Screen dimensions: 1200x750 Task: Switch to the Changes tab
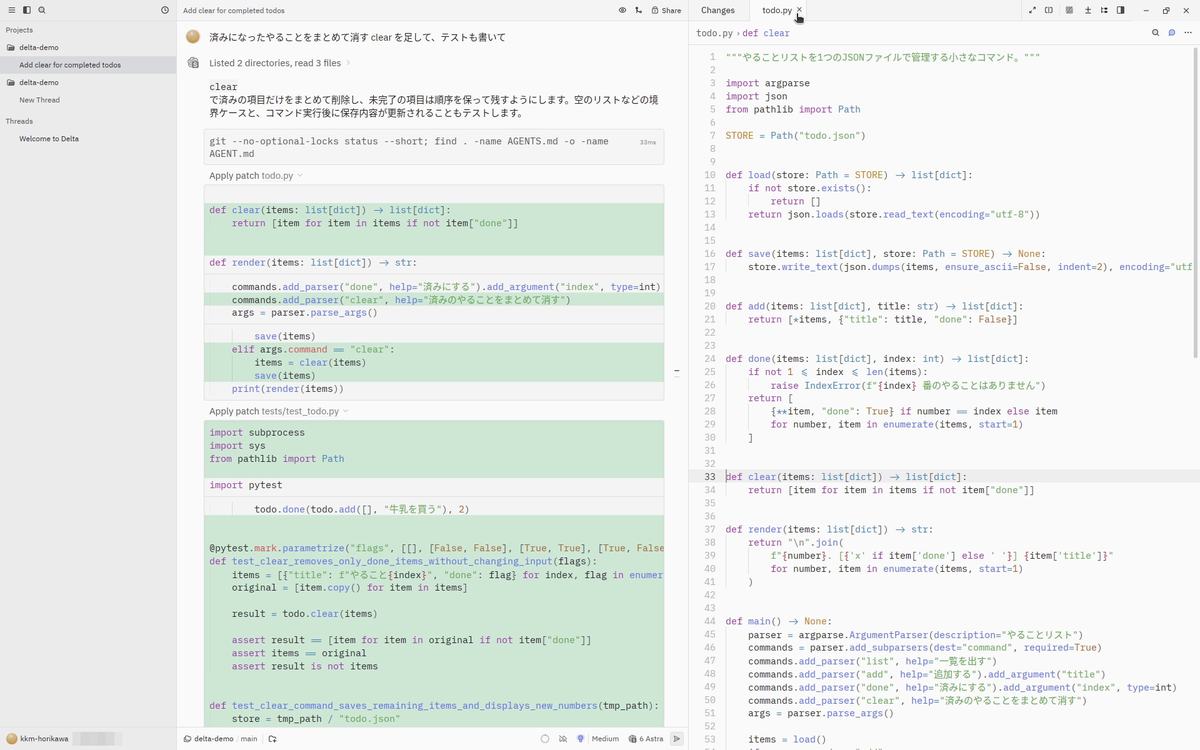point(718,10)
